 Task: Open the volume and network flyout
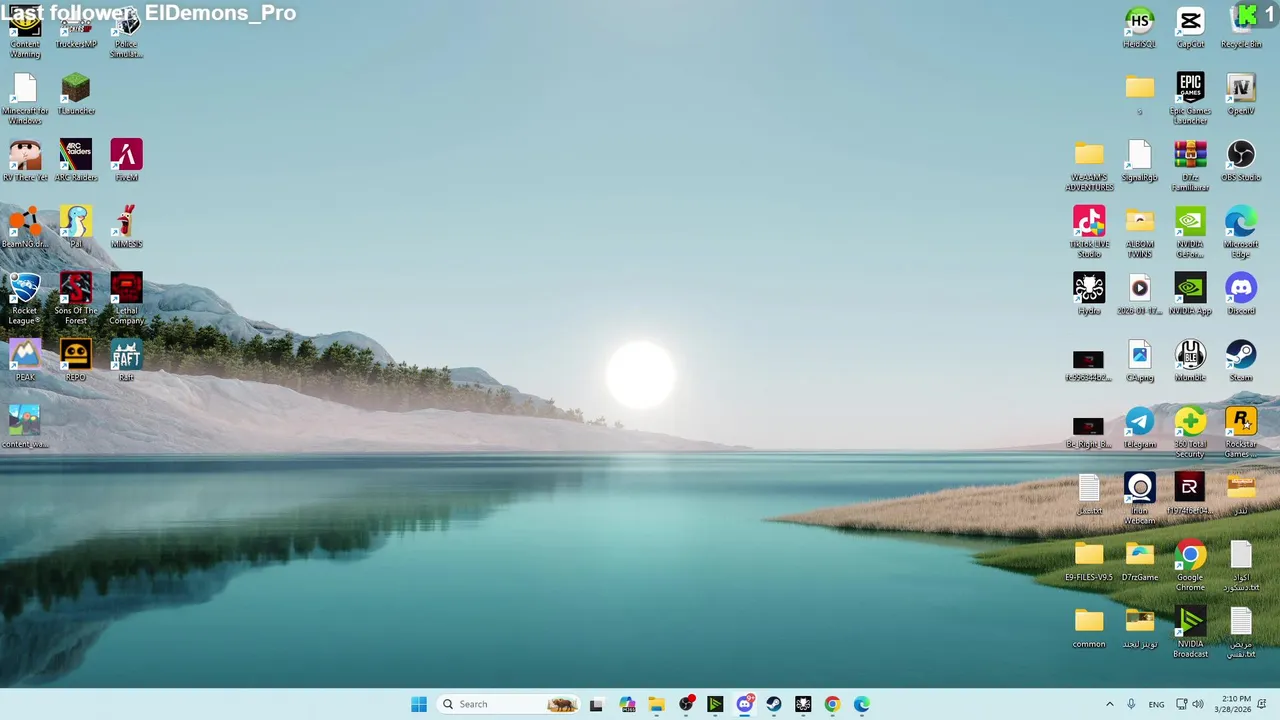1189,704
